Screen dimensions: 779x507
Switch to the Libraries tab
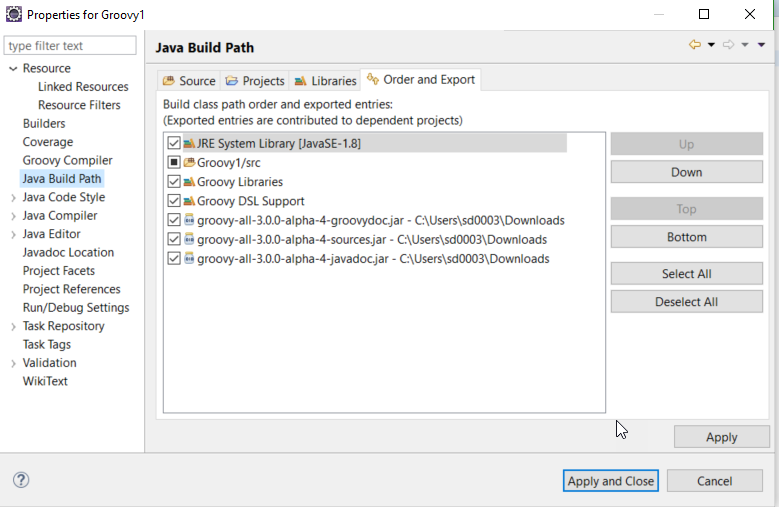326,81
